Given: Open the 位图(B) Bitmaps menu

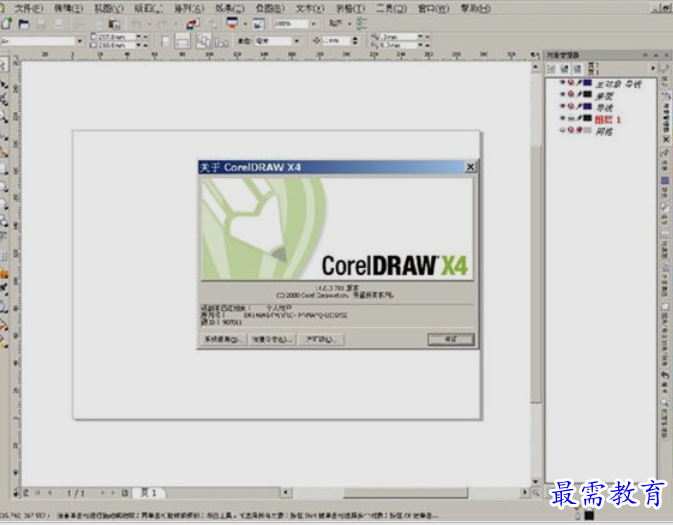Looking at the screenshot, I should 270,8.
